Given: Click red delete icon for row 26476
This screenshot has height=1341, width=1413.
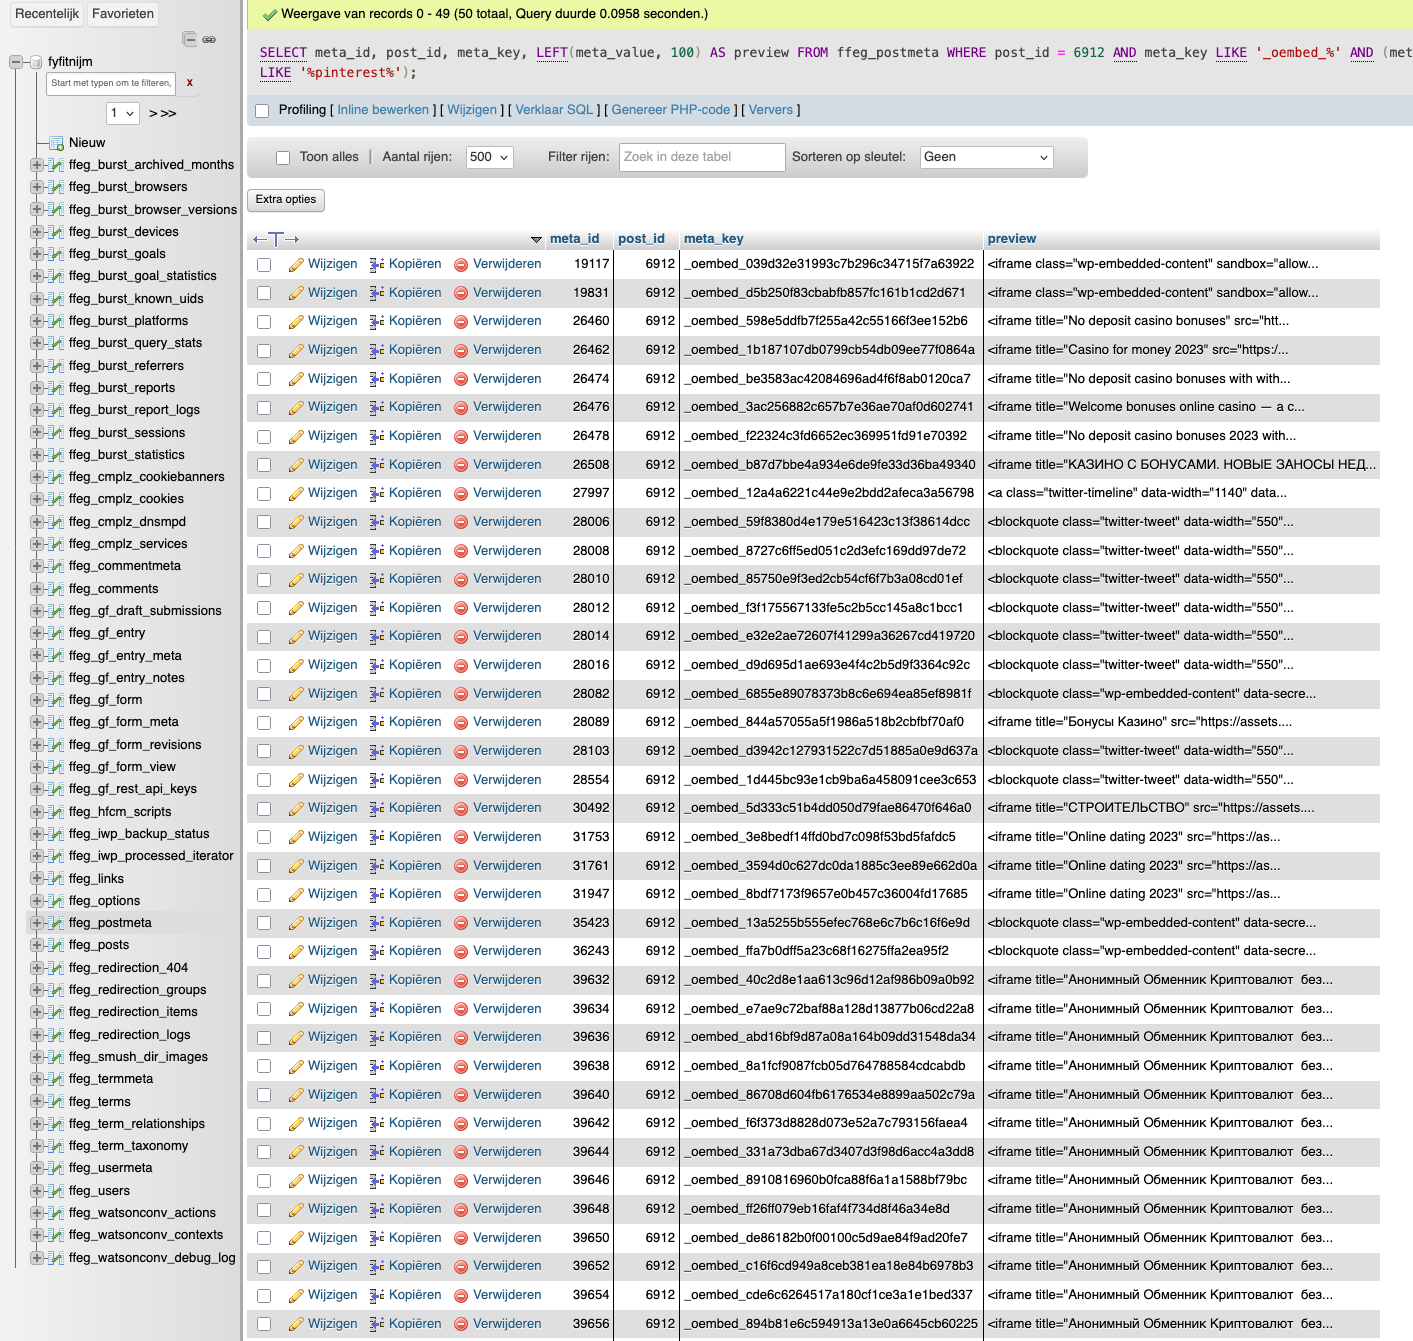Looking at the screenshot, I should [461, 408].
